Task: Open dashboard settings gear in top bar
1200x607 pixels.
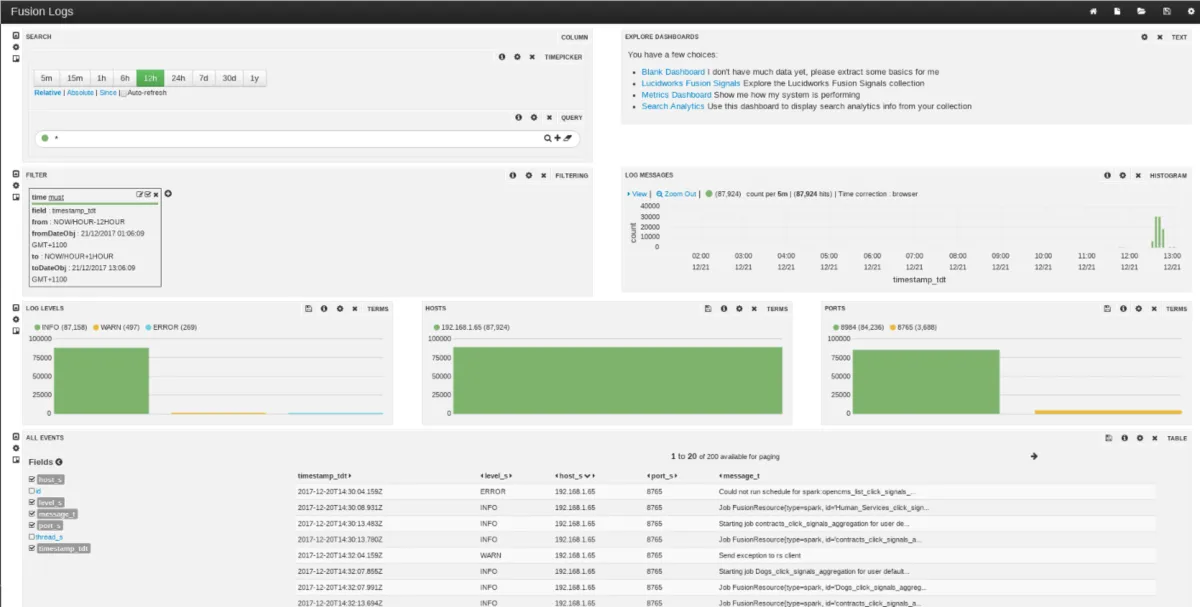Action: pyautogui.click(x=1191, y=12)
